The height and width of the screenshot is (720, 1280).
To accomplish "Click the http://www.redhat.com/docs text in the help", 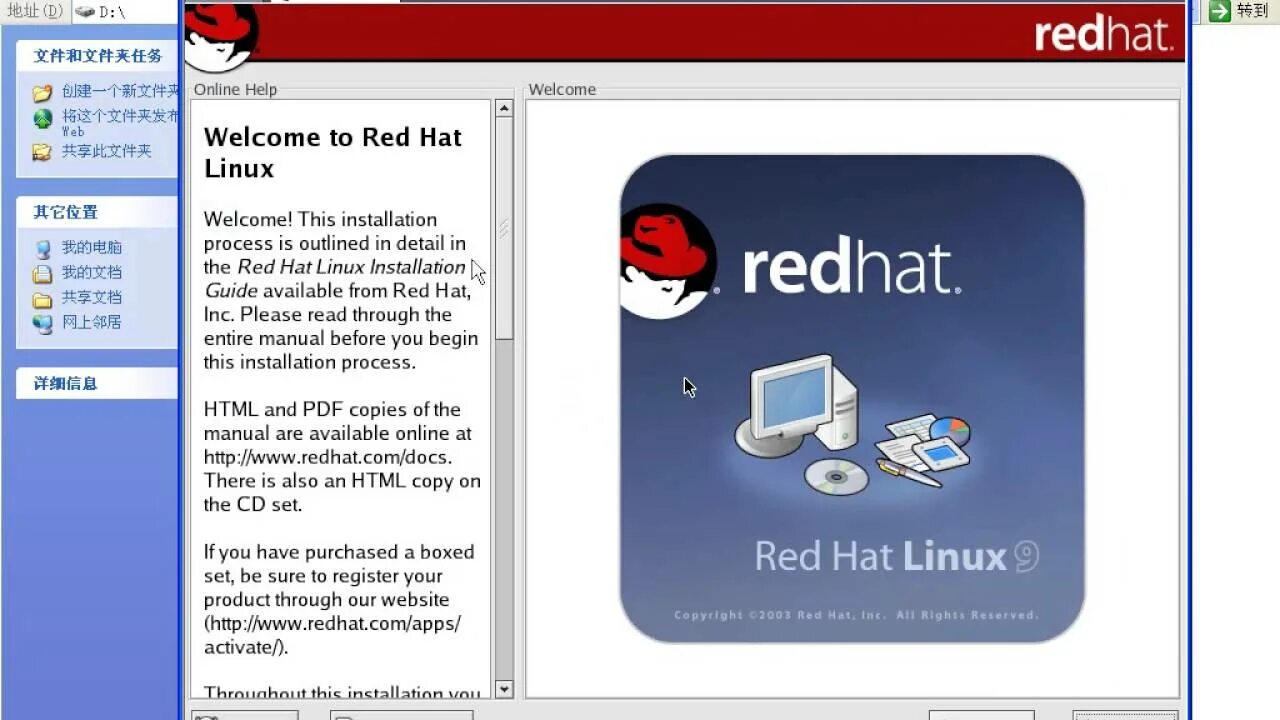I will click(327, 457).
